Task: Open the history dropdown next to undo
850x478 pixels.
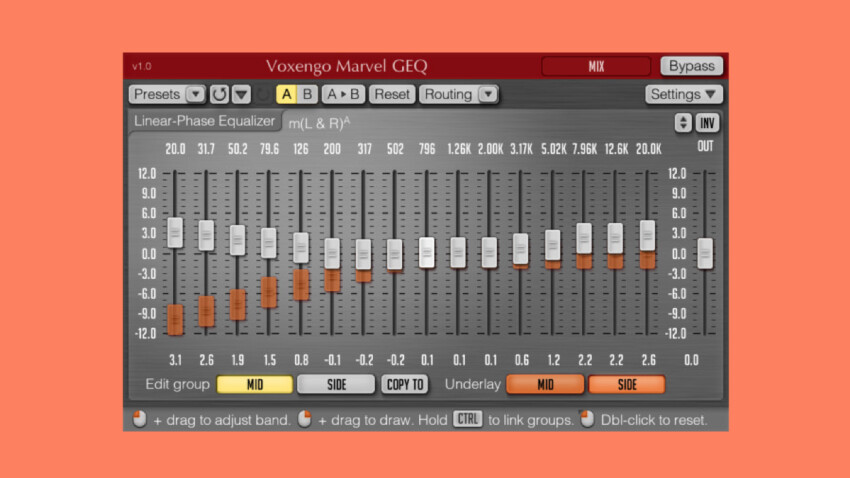Action: point(241,95)
